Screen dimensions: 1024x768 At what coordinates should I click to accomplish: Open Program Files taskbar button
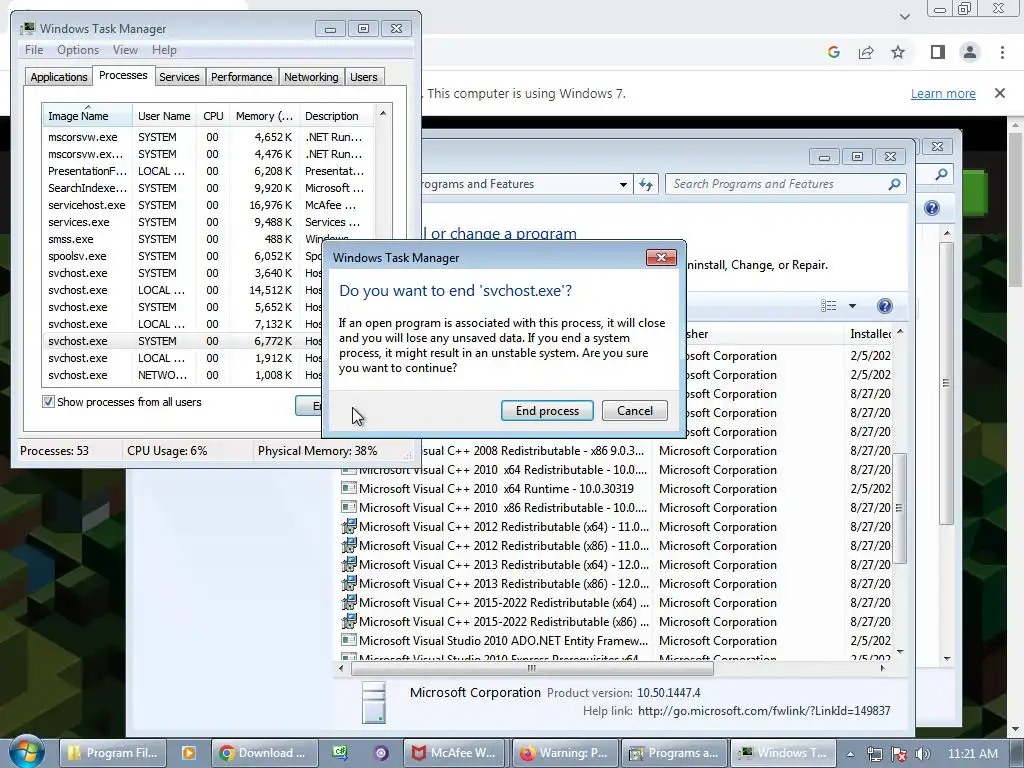(113, 753)
